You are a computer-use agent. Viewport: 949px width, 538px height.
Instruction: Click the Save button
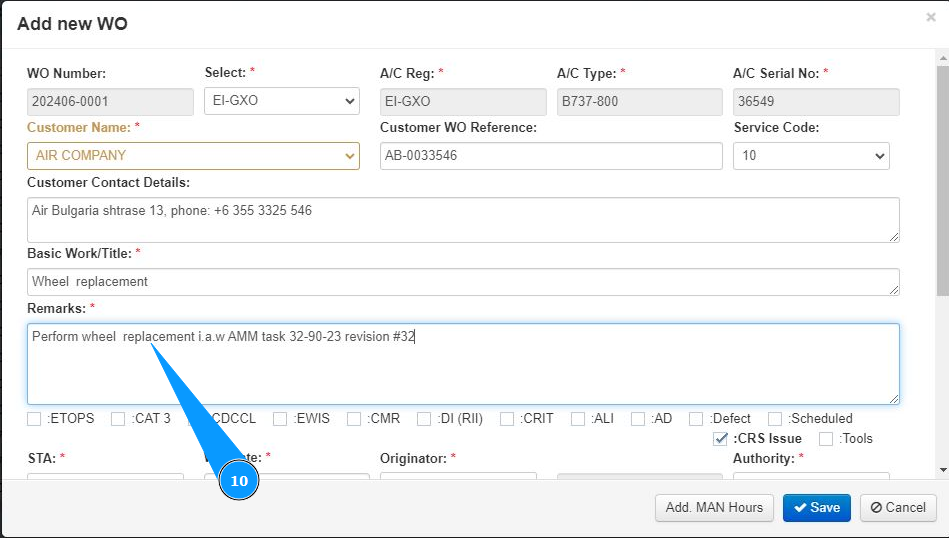(816, 507)
